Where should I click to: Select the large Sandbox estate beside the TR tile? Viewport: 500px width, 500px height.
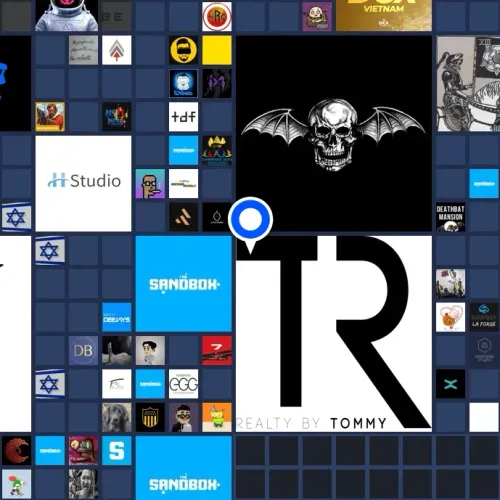183,284
